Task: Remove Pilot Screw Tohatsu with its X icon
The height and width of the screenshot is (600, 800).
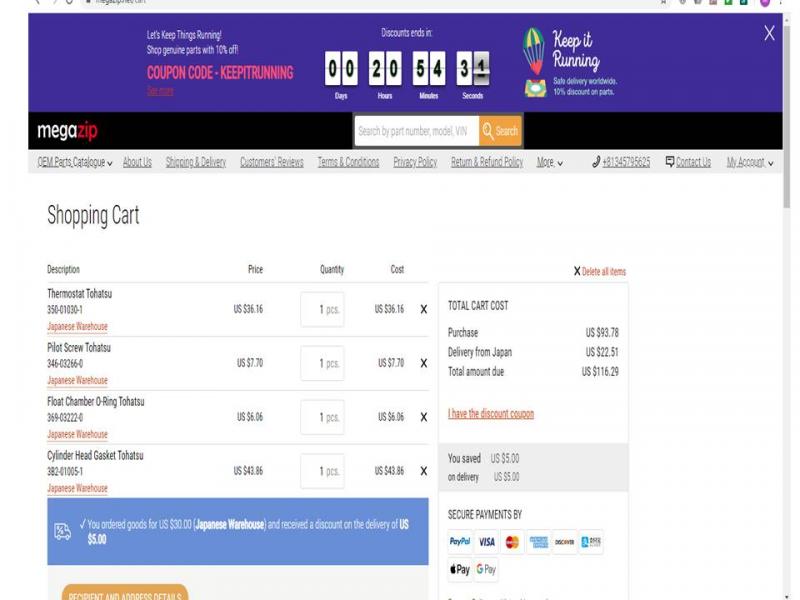Action: (423, 364)
